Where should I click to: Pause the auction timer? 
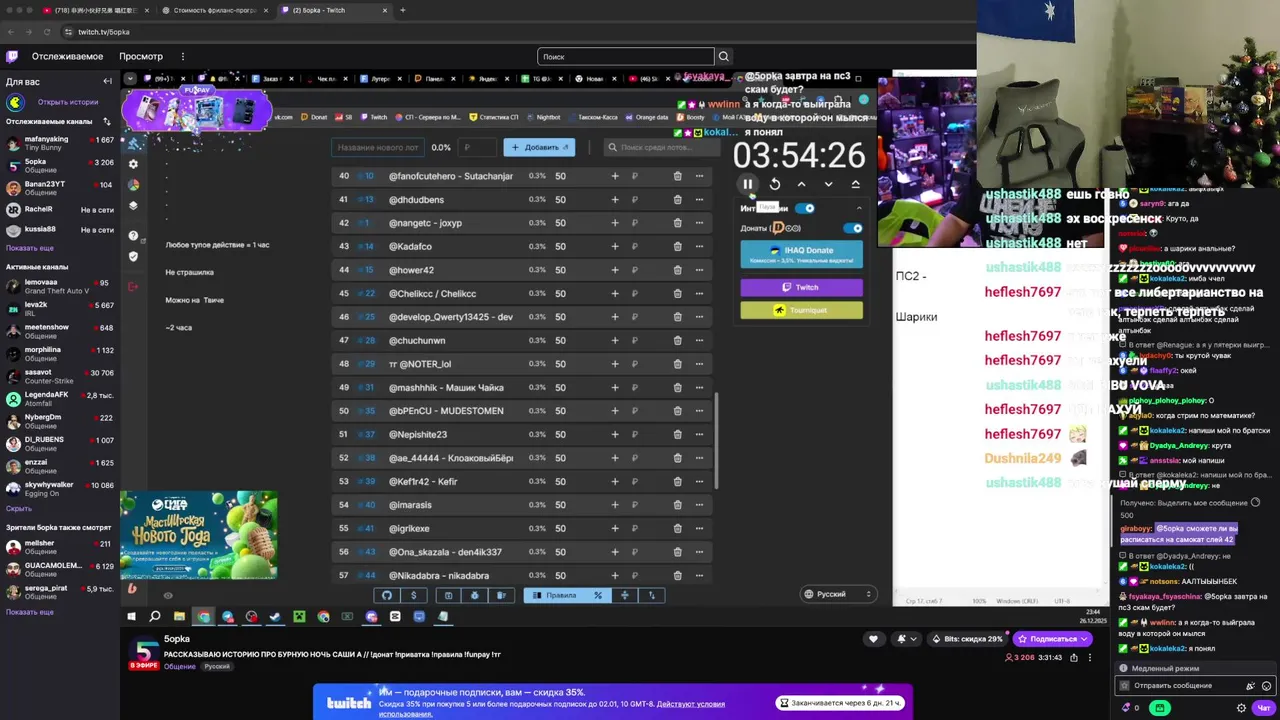(747, 184)
